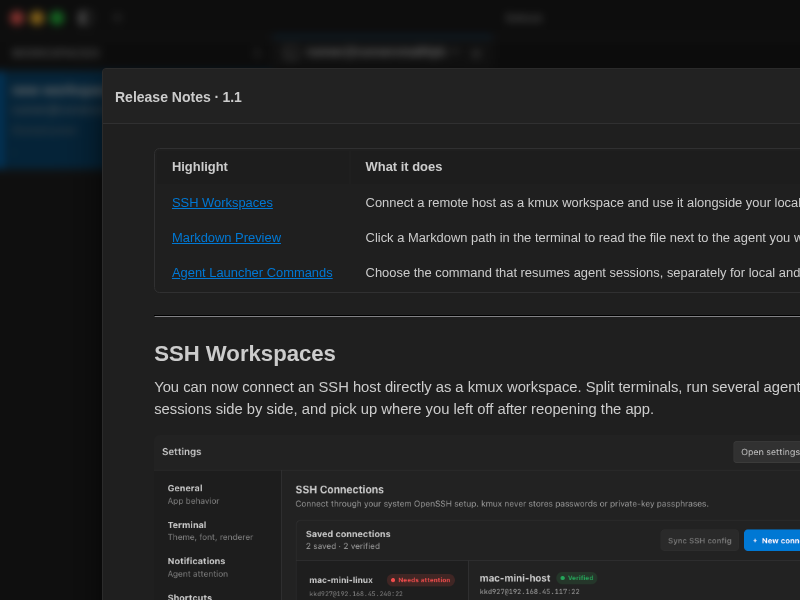Click the Open settings button

(766, 452)
